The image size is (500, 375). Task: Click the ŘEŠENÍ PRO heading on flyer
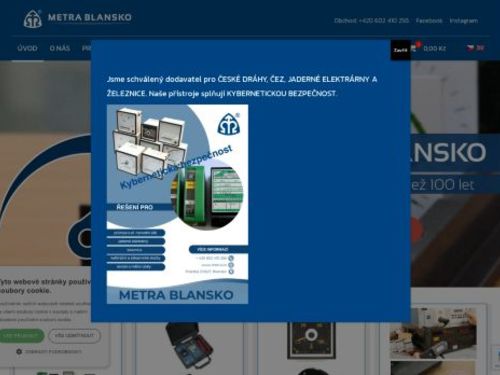pyautogui.click(x=135, y=207)
